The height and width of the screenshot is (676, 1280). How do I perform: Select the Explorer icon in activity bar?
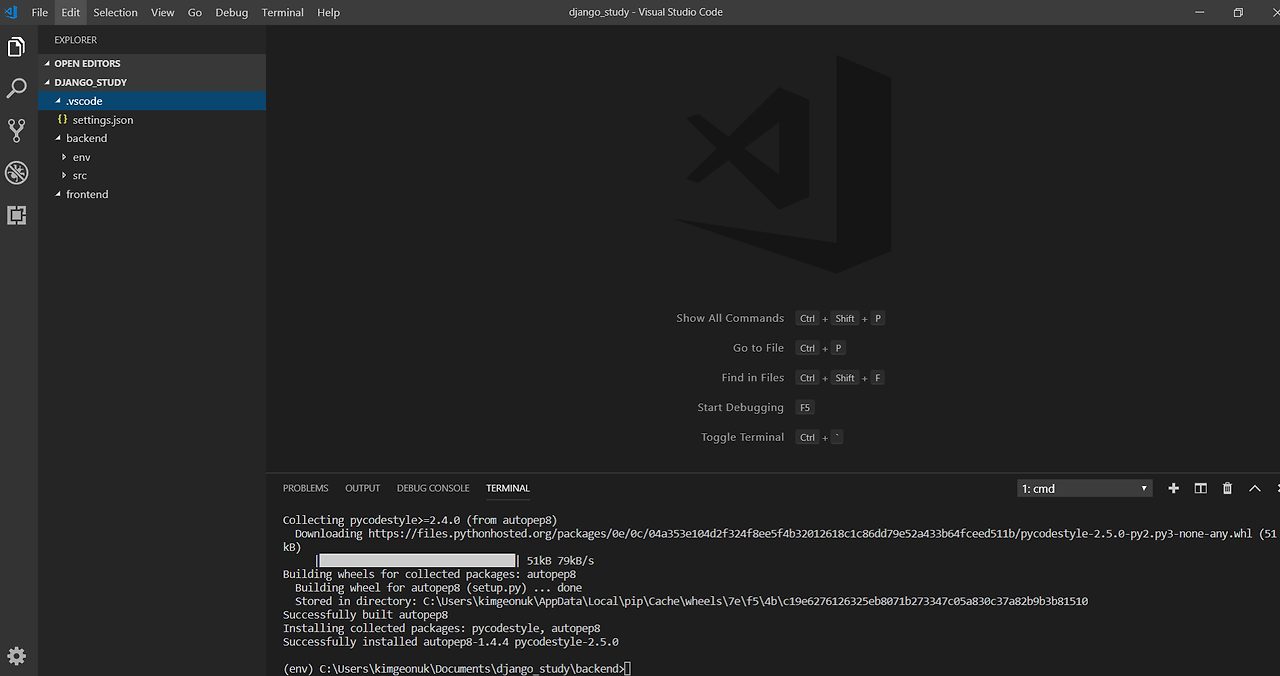(x=16, y=46)
